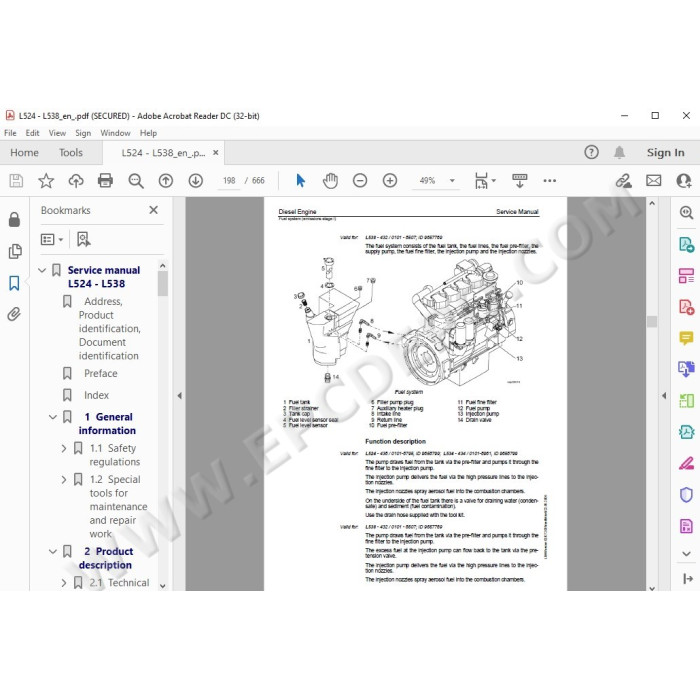Close the L524 - L538 document tab
The width and height of the screenshot is (700, 700).
pyautogui.click(x=216, y=153)
